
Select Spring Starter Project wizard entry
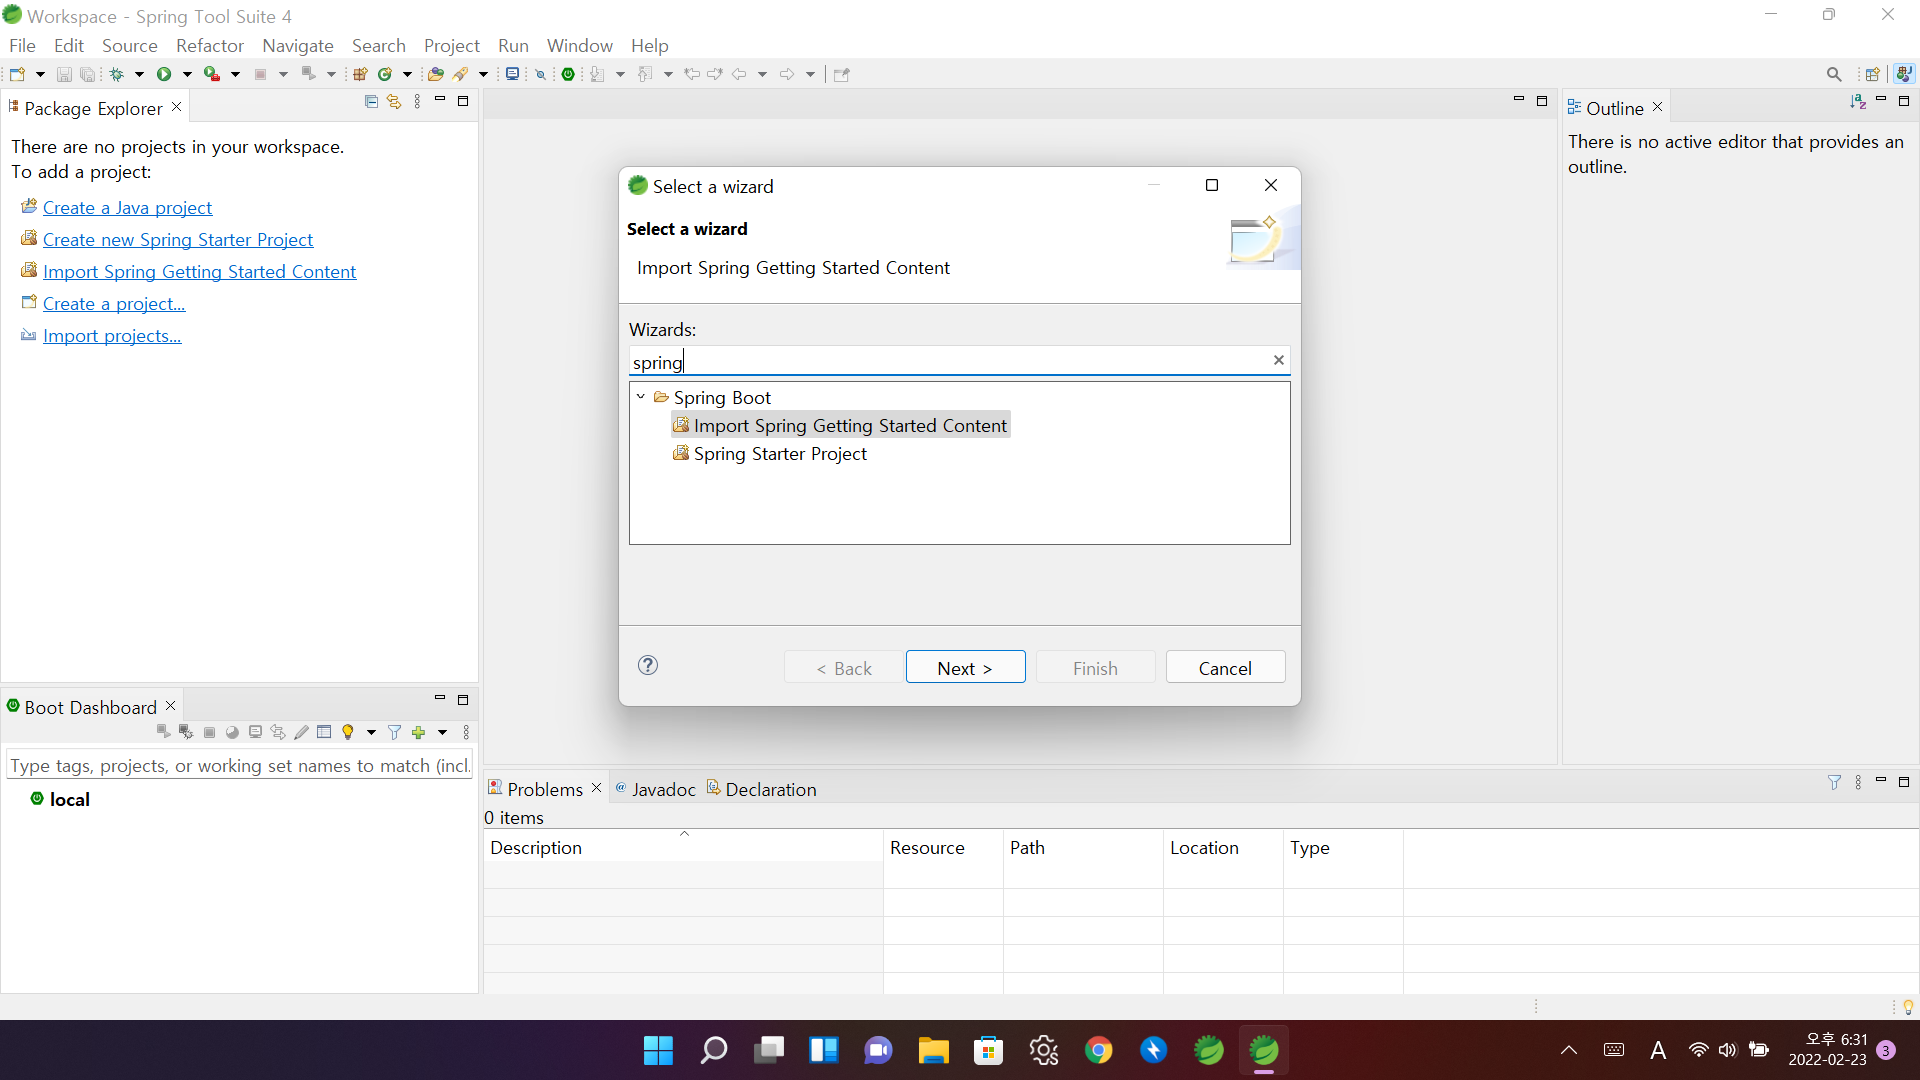pyautogui.click(x=780, y=454)
